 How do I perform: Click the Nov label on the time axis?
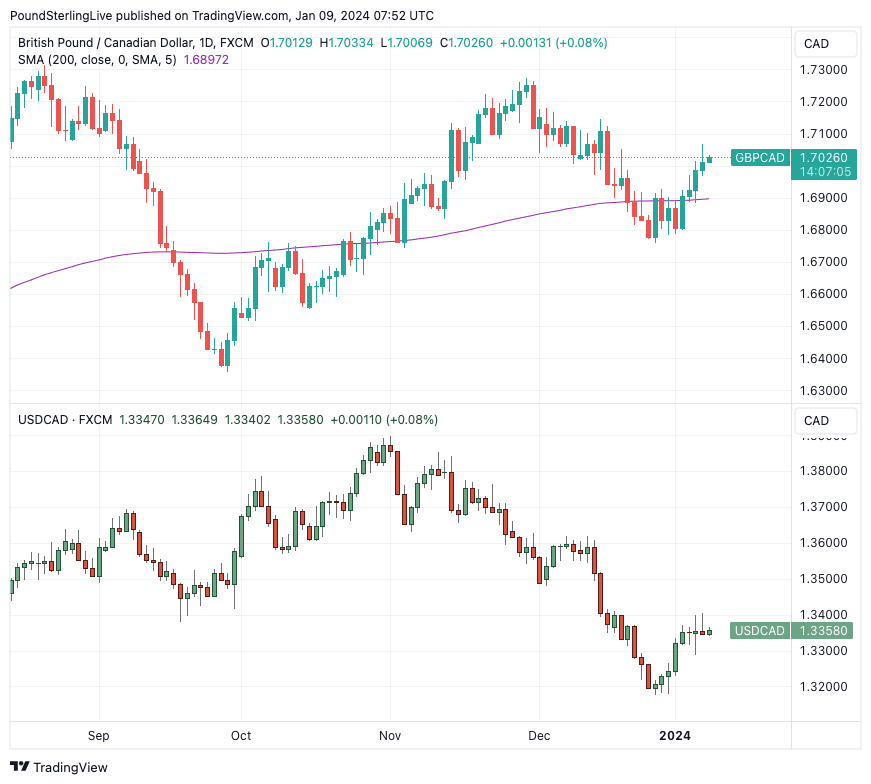pyautogui.click(x=390, y=736)
